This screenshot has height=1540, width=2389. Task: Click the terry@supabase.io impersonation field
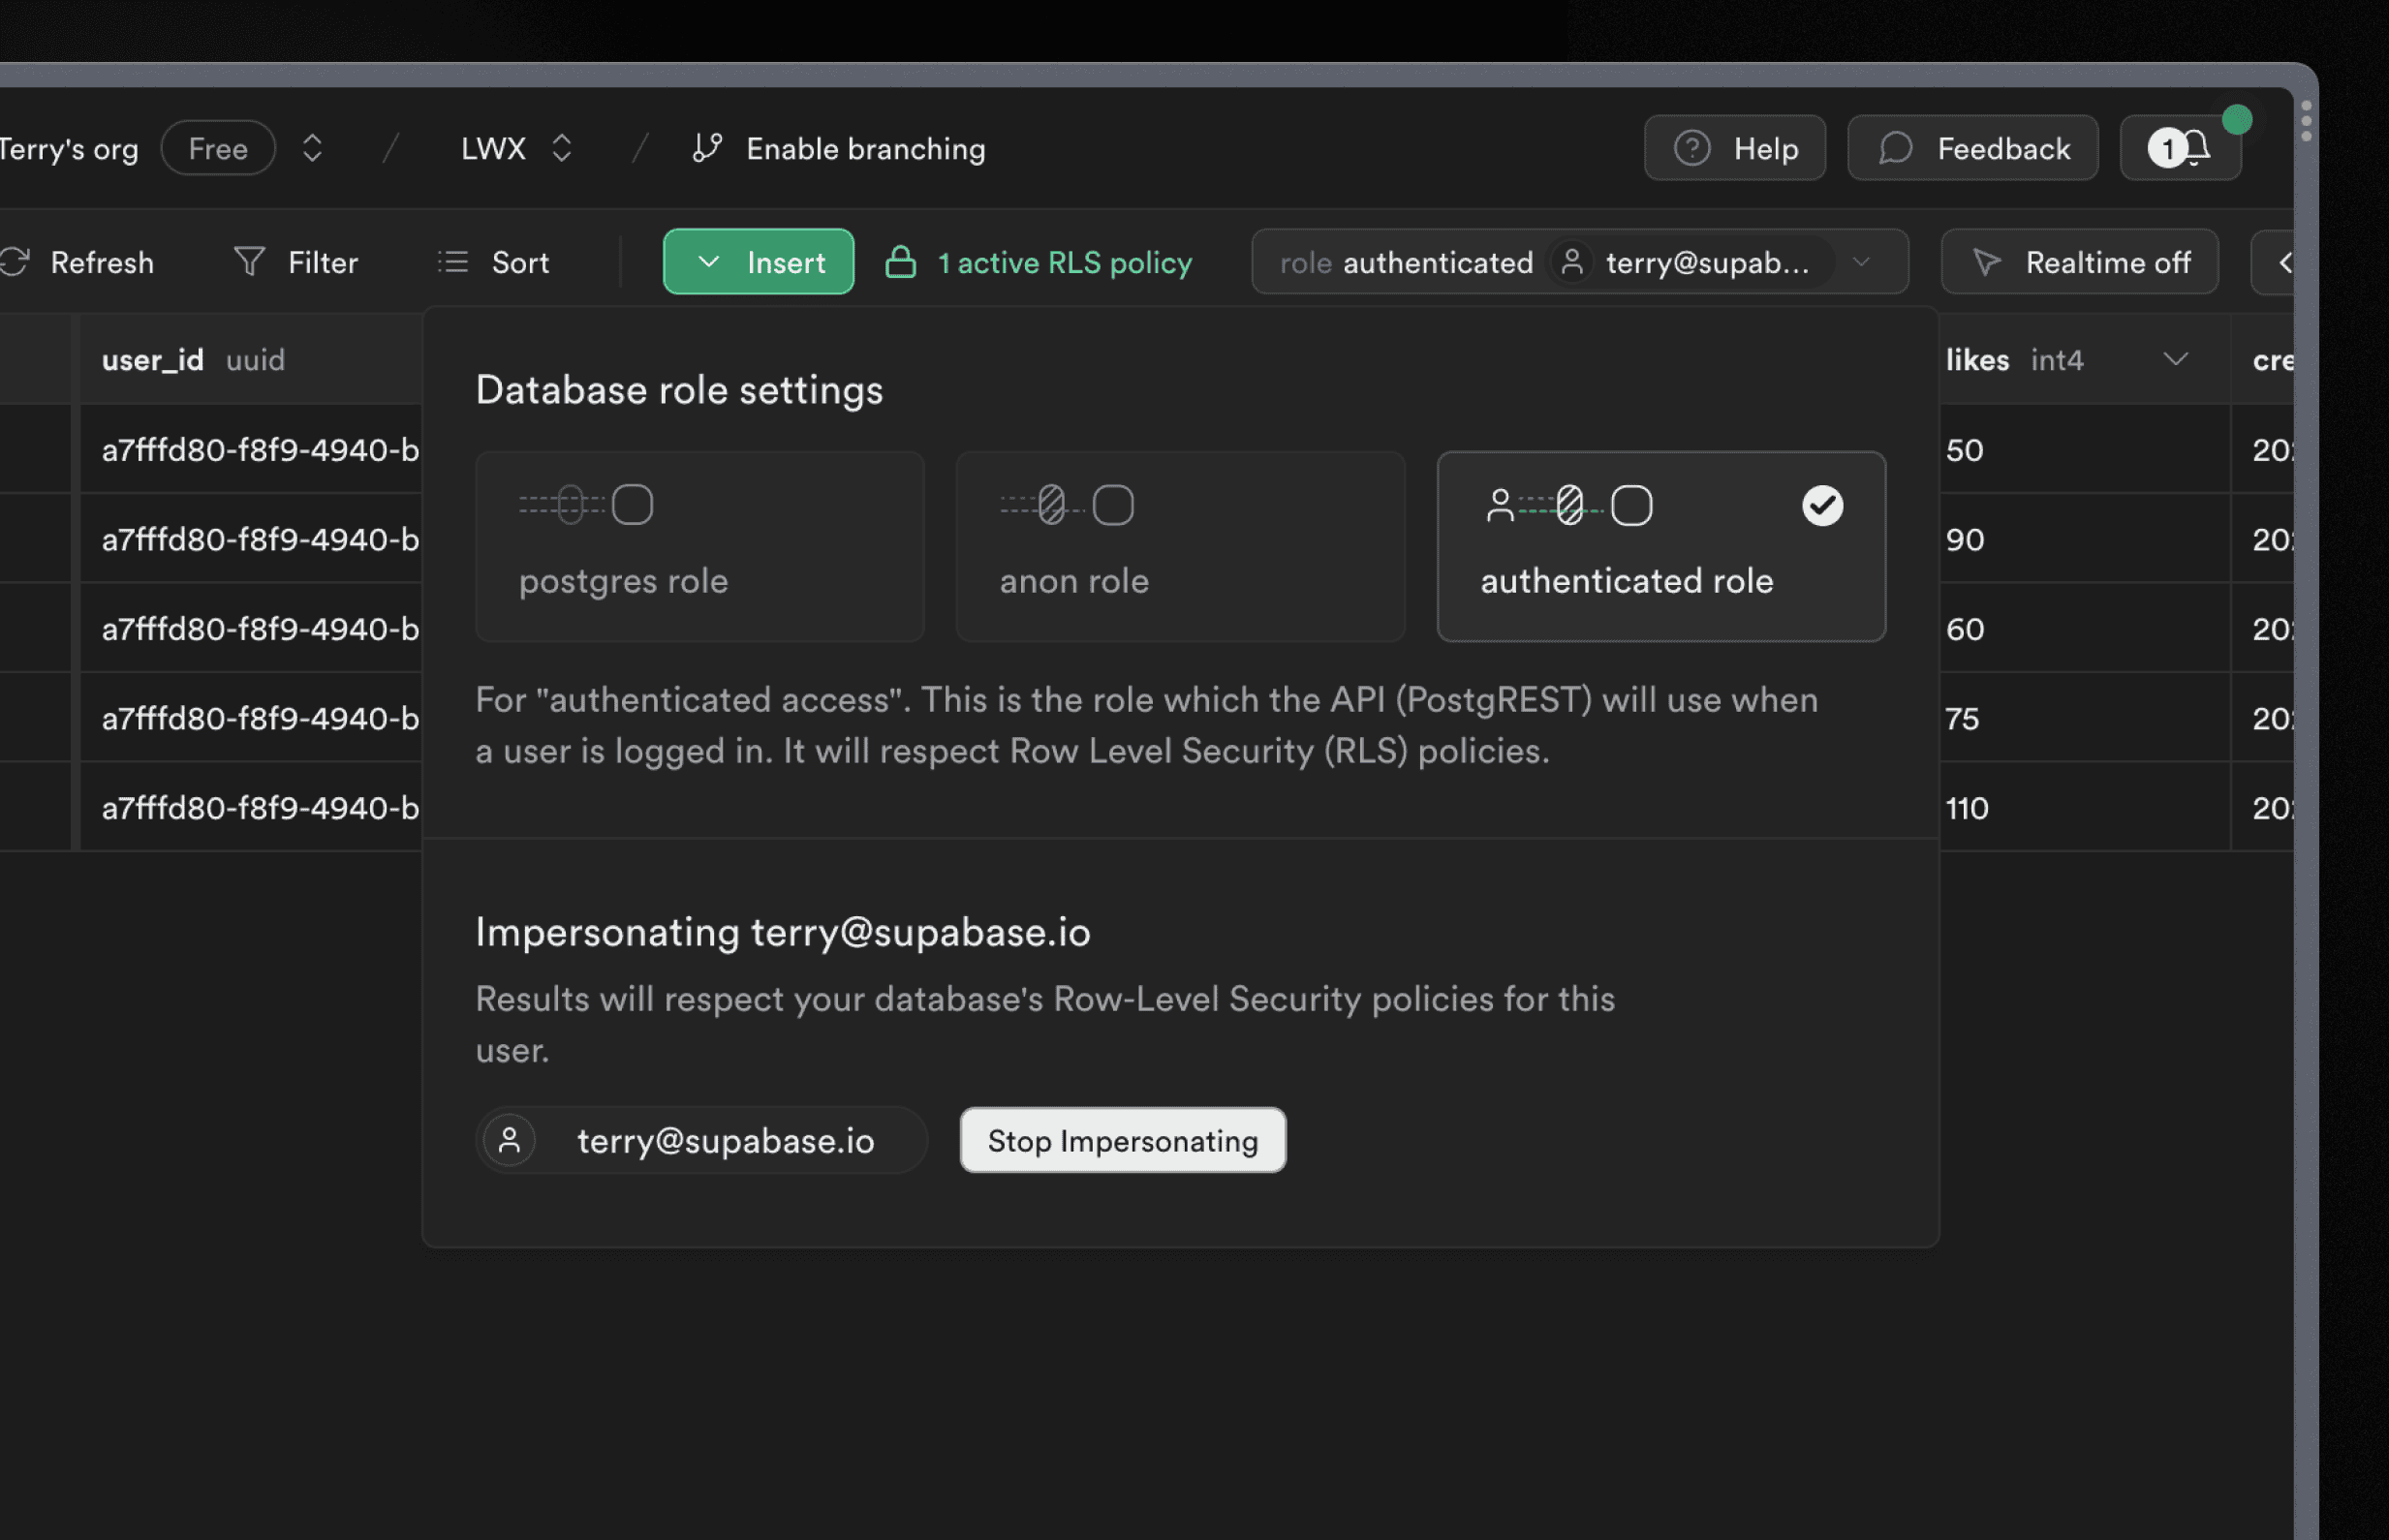coord(700,1140)
